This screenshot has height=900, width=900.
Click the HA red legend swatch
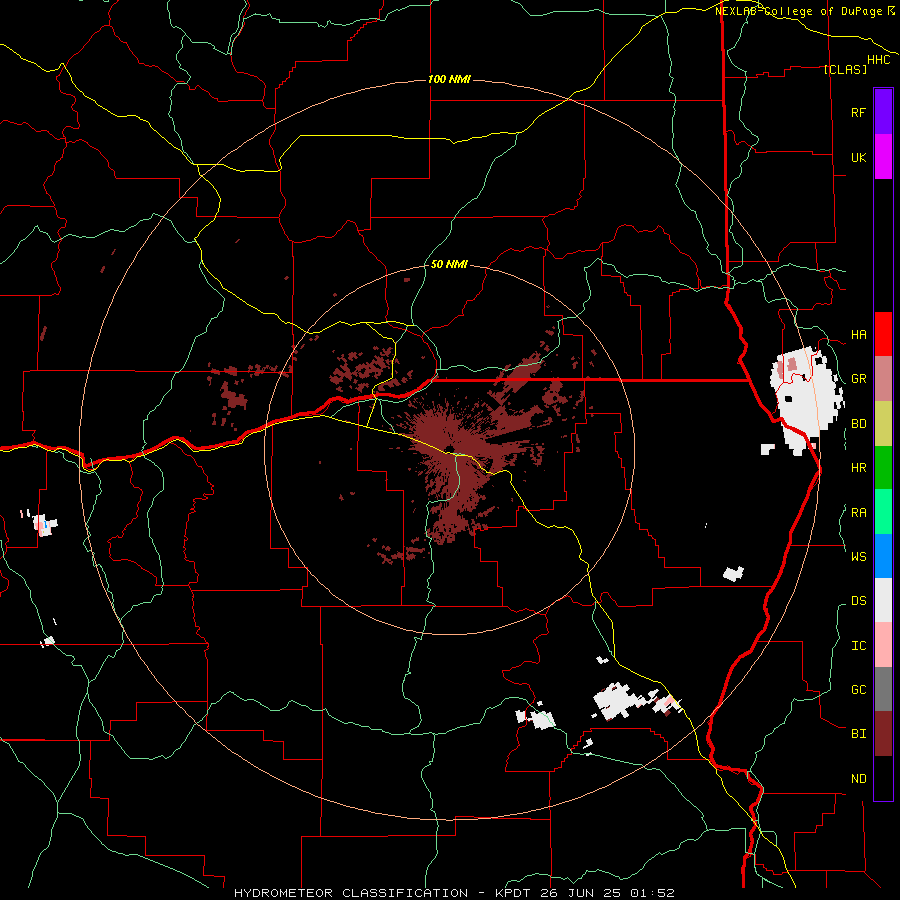pyautogui.click(x=883, y=334)
